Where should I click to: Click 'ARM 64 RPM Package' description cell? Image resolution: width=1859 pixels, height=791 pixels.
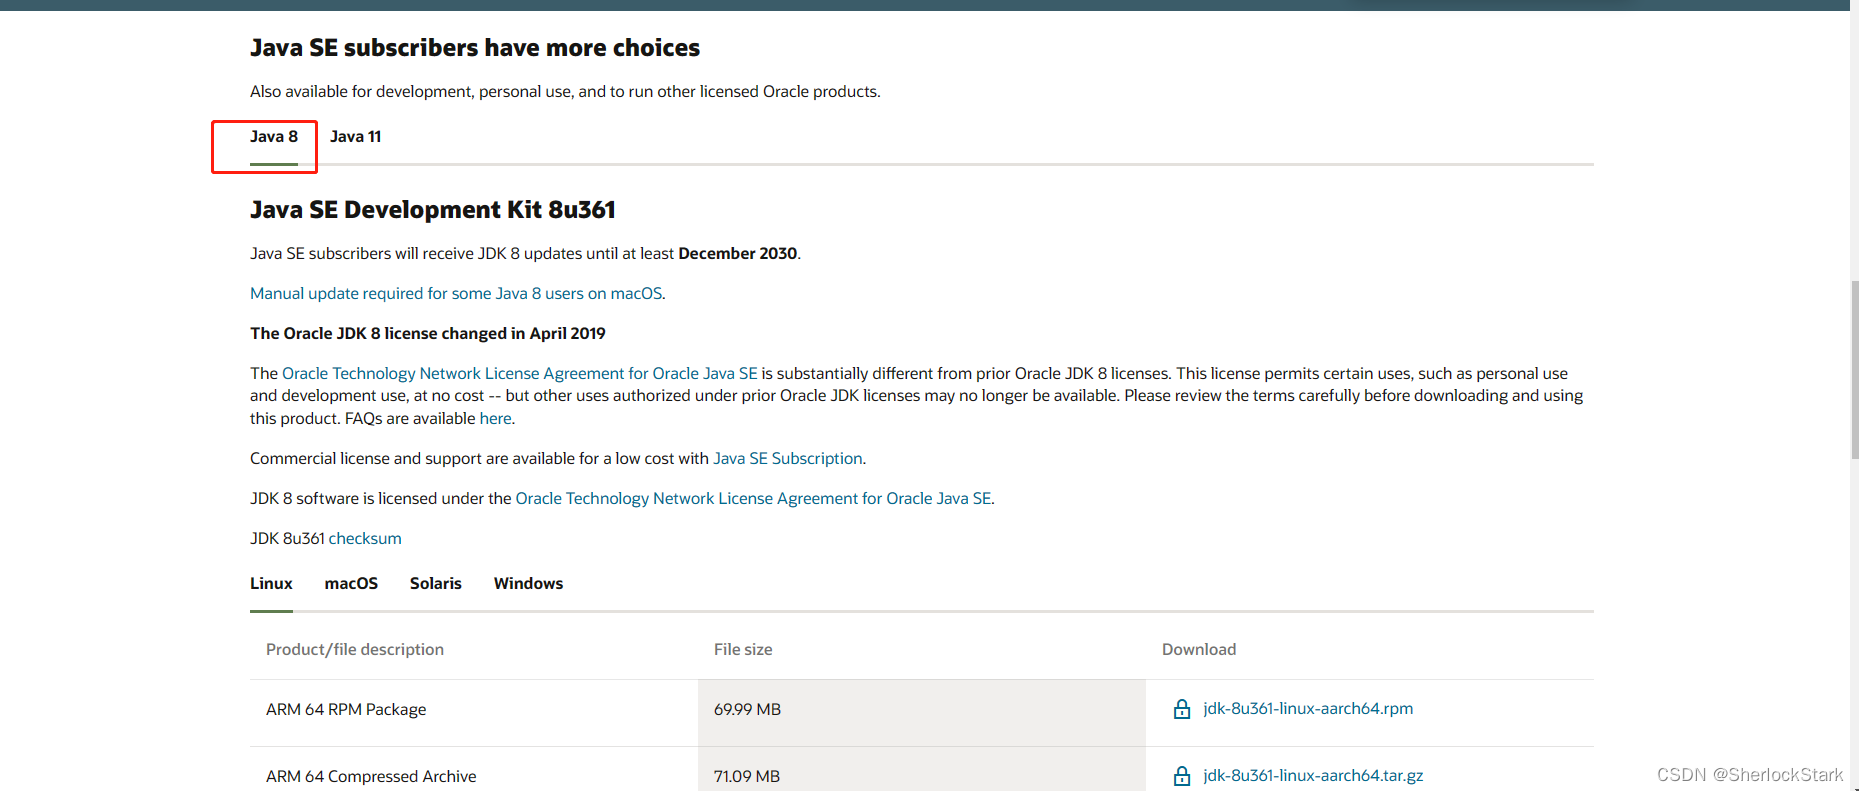(474, 713)
